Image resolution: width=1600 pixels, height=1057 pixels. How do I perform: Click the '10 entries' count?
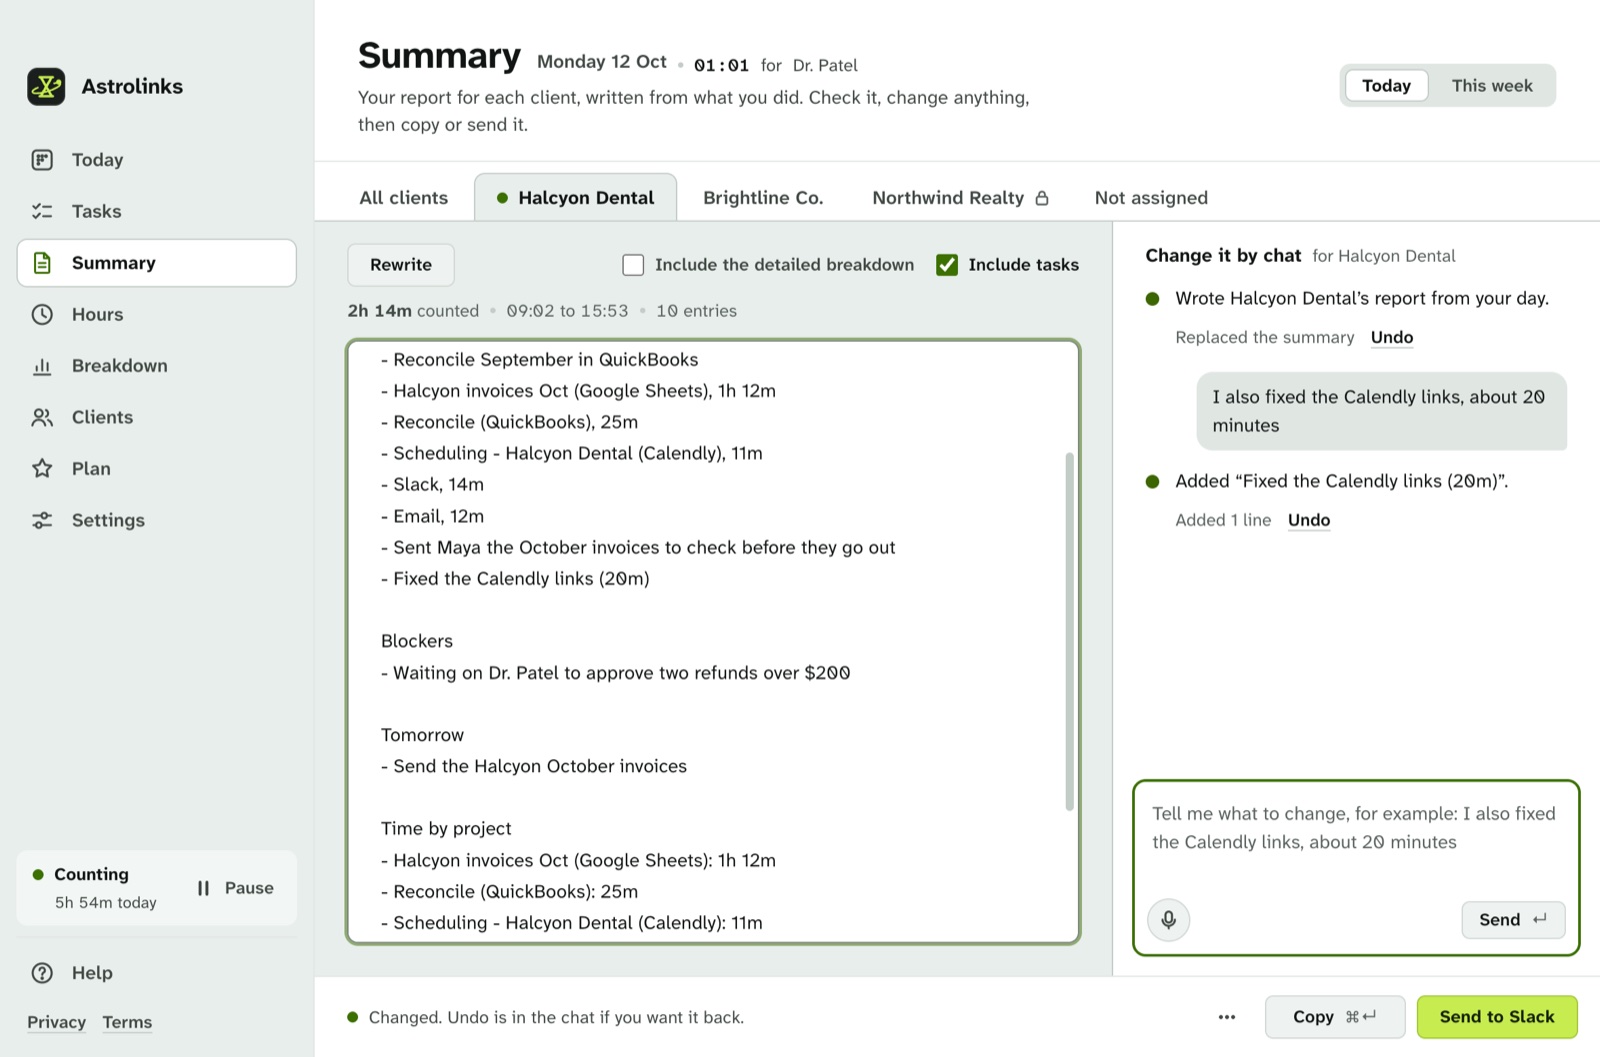(x=696, y=311)
